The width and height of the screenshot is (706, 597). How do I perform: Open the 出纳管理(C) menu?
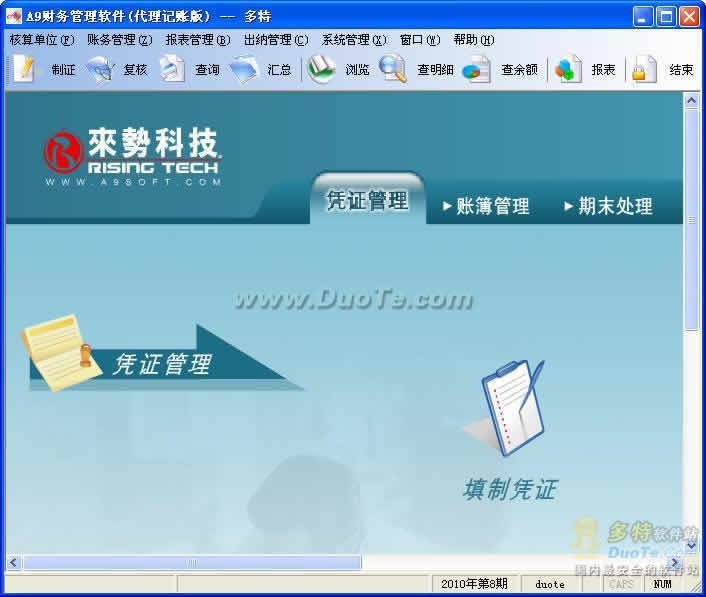(276, 40)
